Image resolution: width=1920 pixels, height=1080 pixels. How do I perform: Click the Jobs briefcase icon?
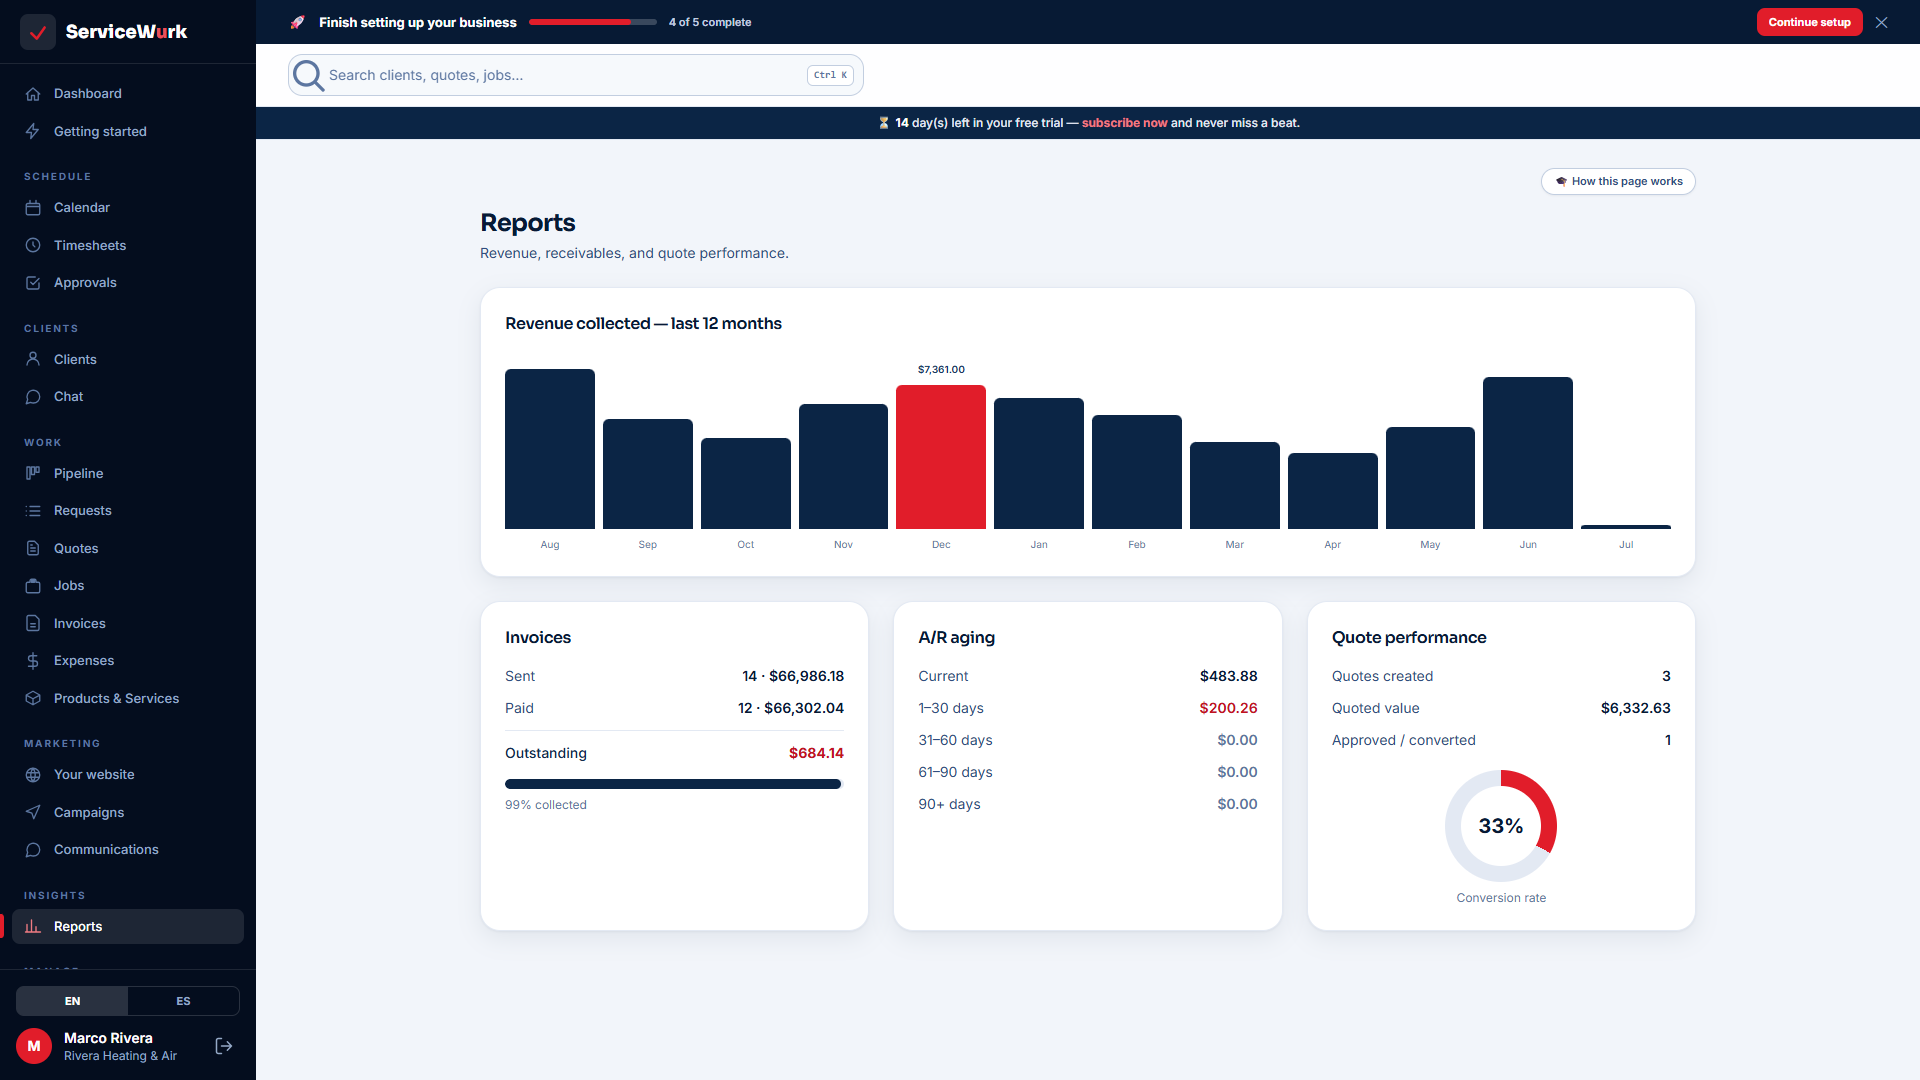33,586
